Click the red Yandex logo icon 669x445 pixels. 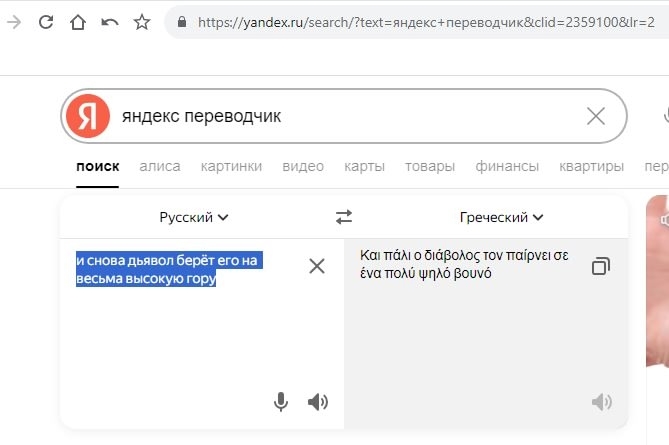pos(88,116)
